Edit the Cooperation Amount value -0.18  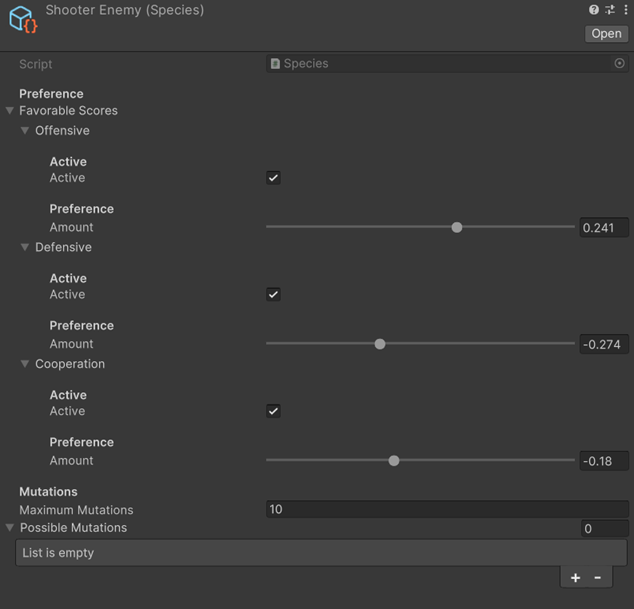[604, 461]
